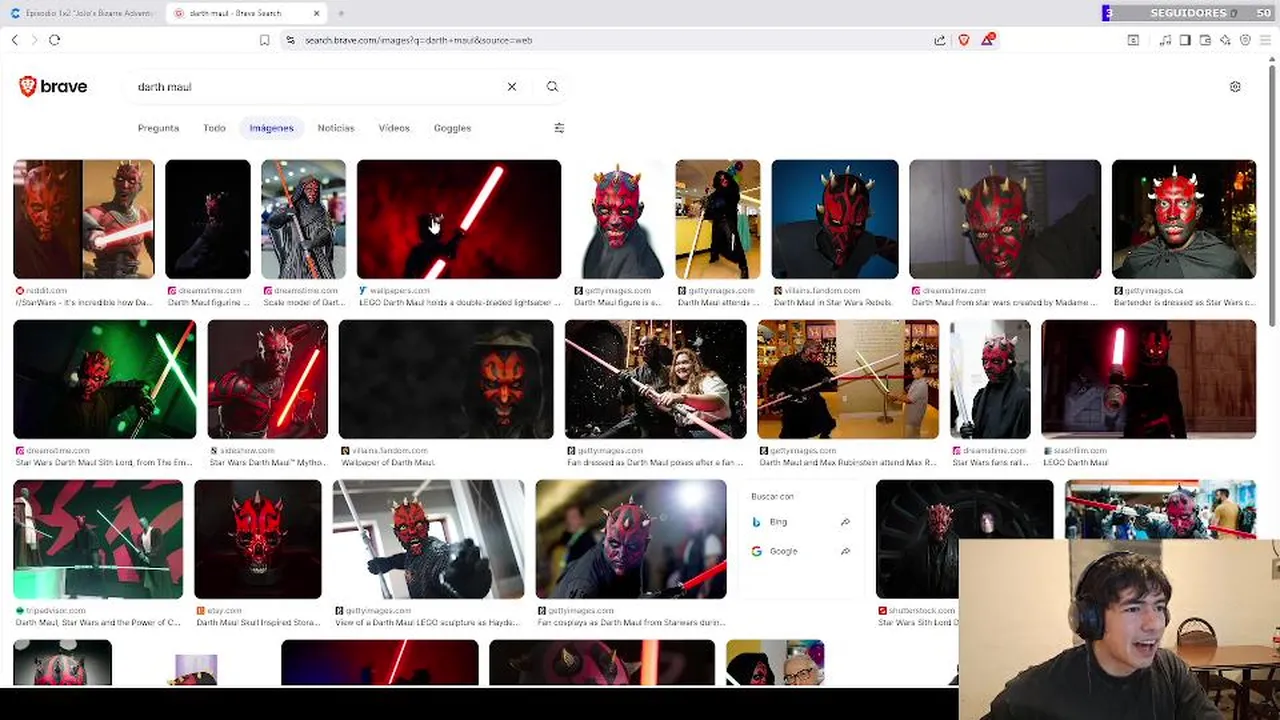1280x720 pixels.
Task: Select the darth maul Brave Search tab
Action: coord(245,13)
